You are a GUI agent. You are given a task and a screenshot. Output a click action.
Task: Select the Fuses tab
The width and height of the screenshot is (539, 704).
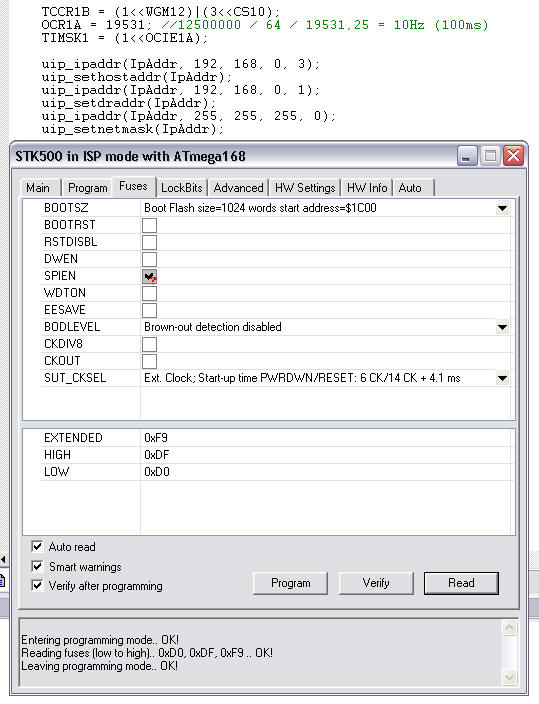(x=133, y=186)
